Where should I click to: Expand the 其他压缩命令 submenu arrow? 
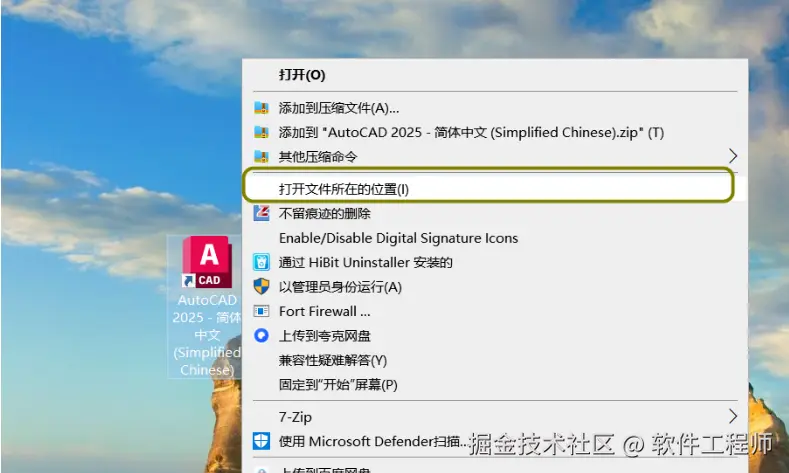click(733, 156)
